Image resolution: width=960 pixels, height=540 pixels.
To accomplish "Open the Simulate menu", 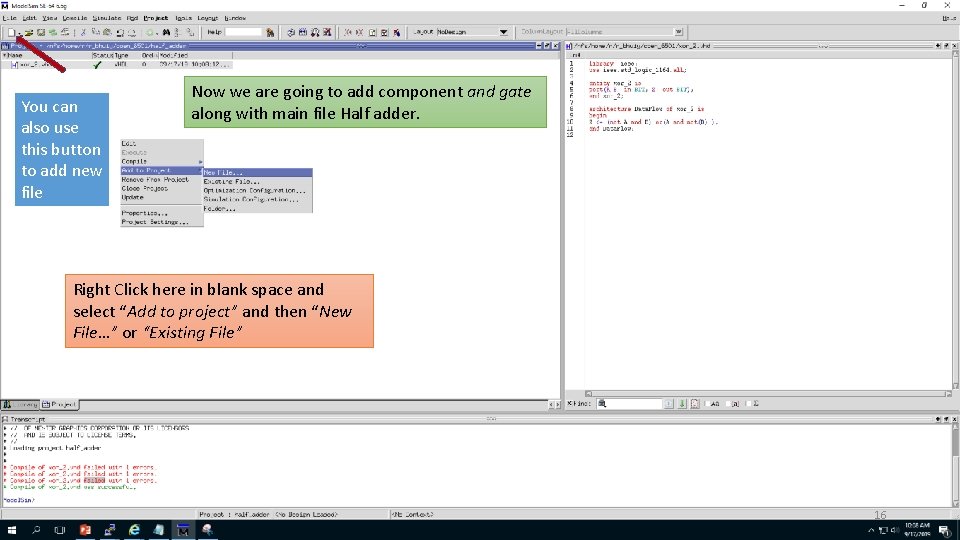I will 107,18.
